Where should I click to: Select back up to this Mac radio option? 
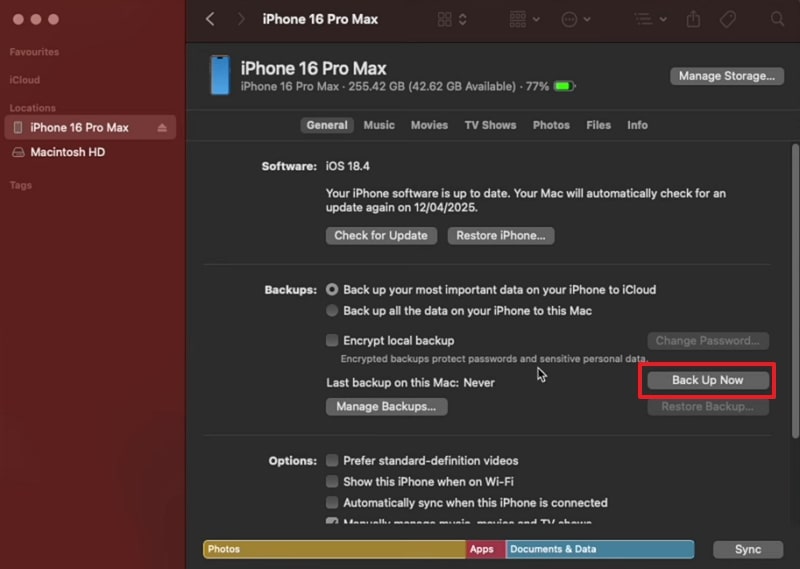332,311
